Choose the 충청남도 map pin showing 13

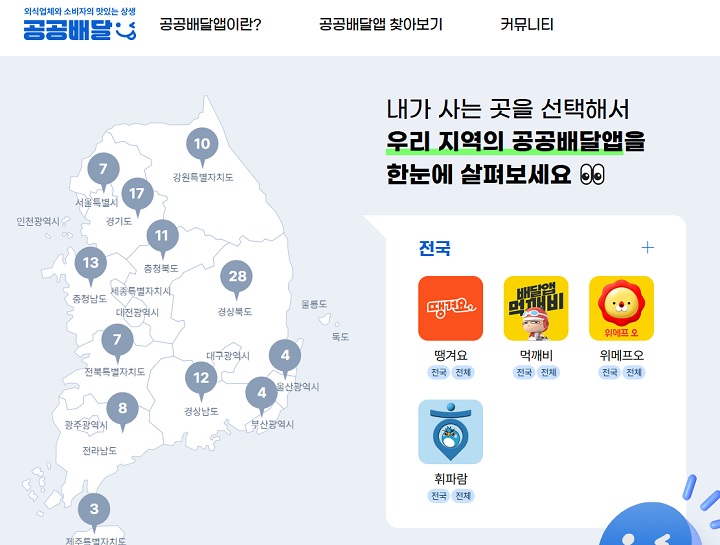point(91,265)
